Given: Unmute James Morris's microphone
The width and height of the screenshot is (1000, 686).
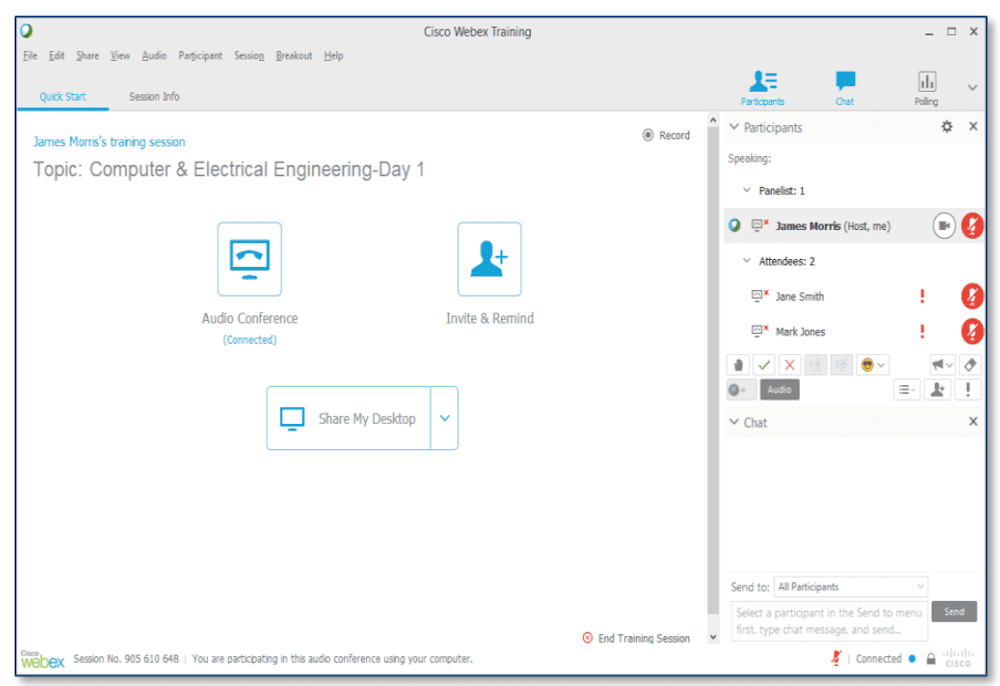Looking at the screenshot, I should click(972, 226).
